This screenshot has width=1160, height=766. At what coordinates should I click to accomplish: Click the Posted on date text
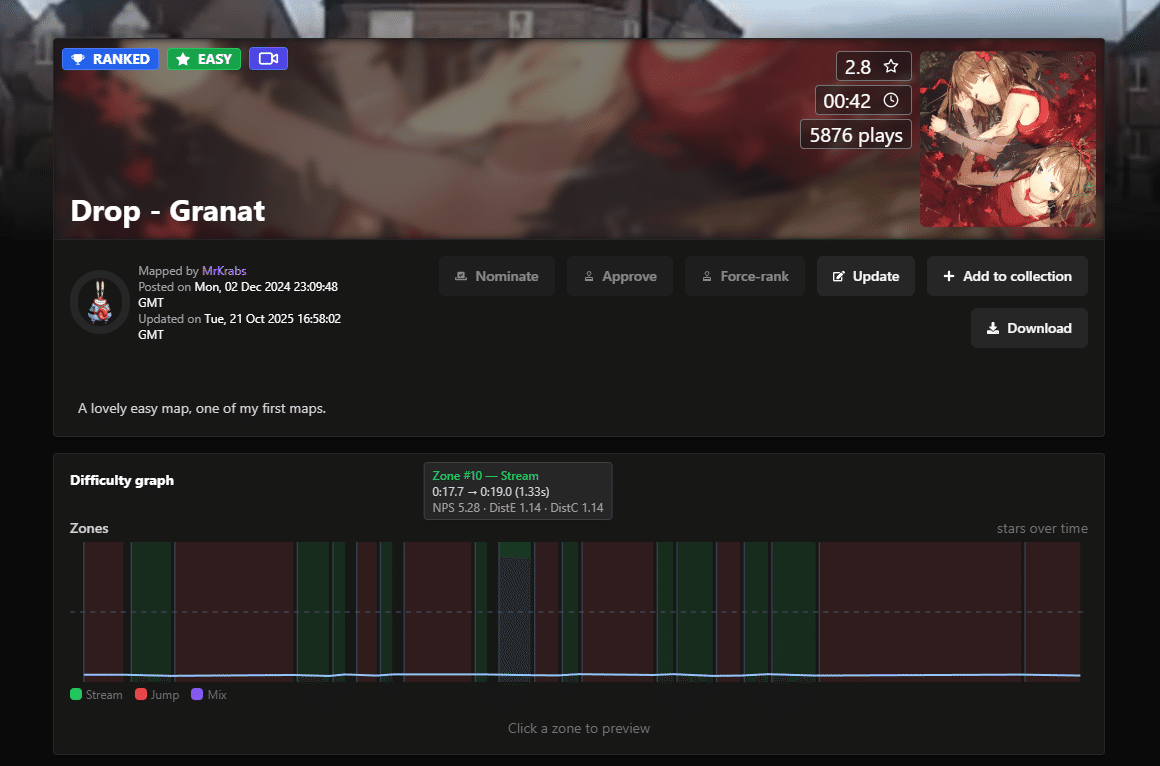[x=238, y=295]
